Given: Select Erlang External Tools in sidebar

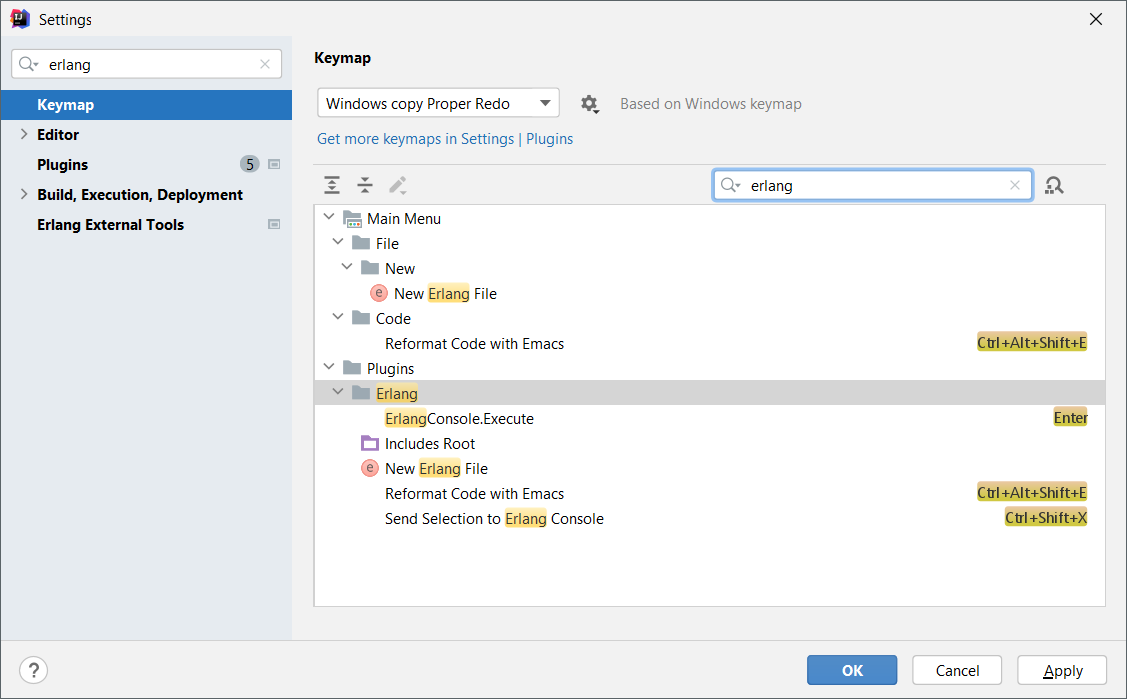Looking at the screenshot, I should click(x=147, y=225).
